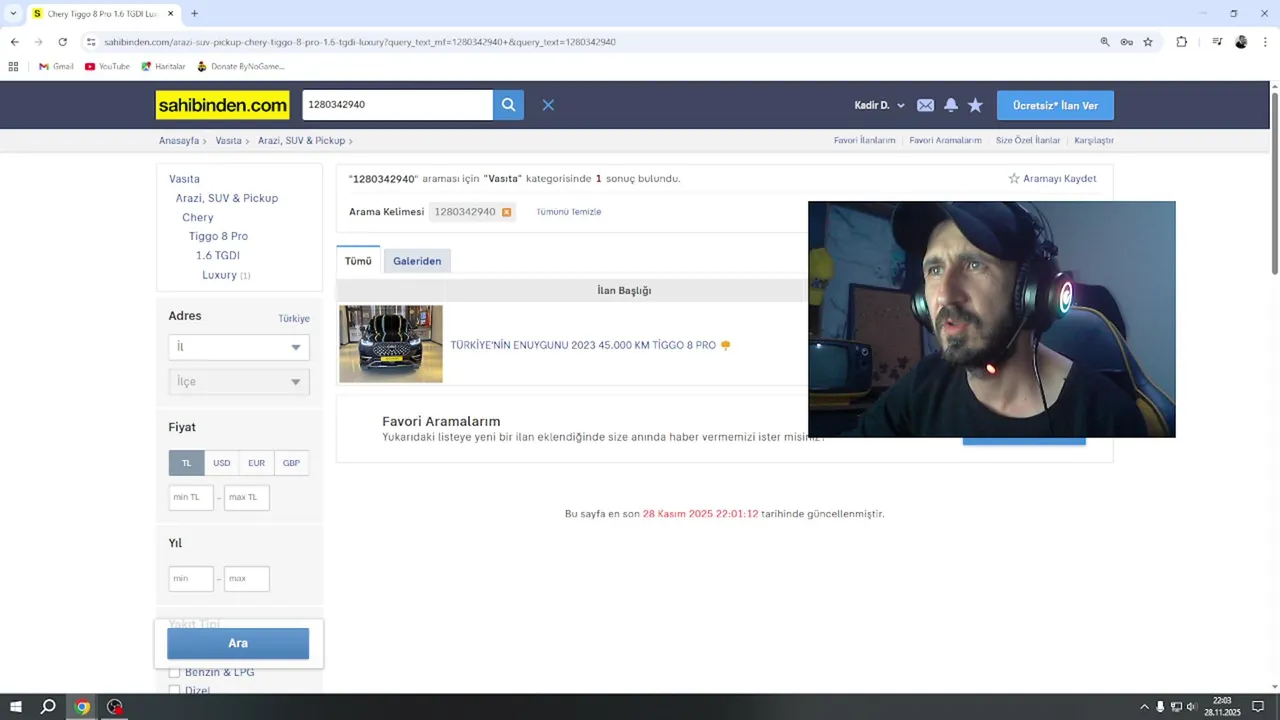1280x720 pixels.
Task: Open the Favori İlanlarım link
Action: 864,140
